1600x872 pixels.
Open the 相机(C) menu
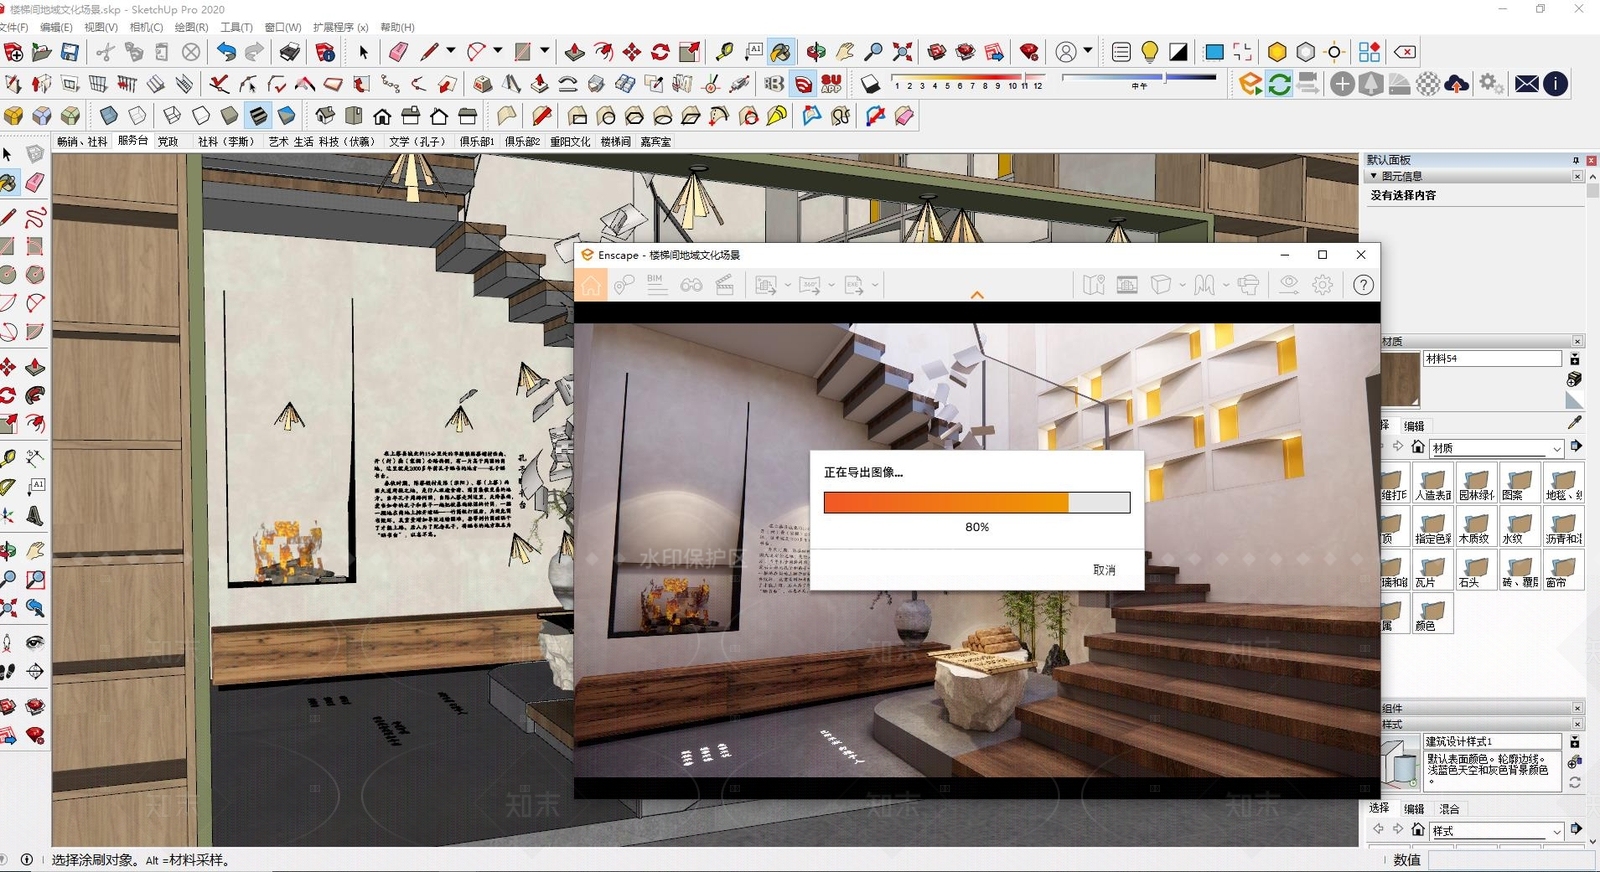[146, 27]
